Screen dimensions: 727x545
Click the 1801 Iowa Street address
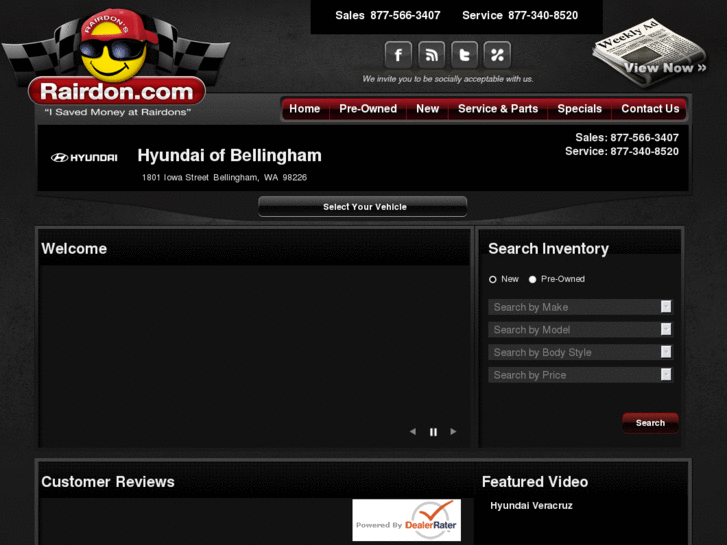224,178
